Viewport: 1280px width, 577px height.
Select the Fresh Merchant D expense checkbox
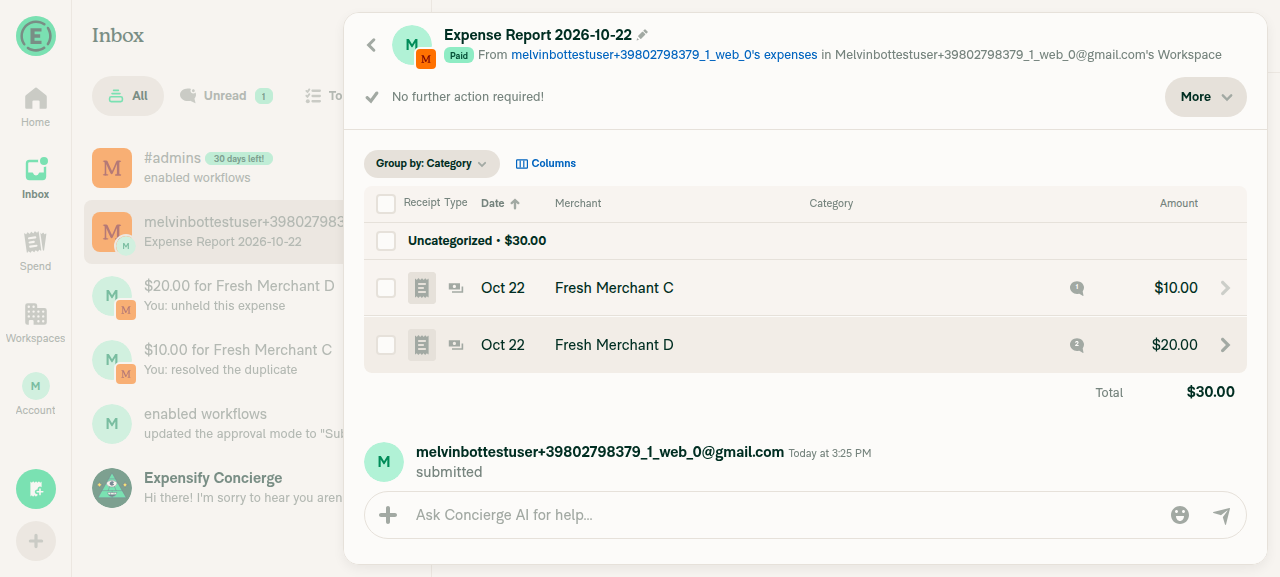(x=386, y=345)
